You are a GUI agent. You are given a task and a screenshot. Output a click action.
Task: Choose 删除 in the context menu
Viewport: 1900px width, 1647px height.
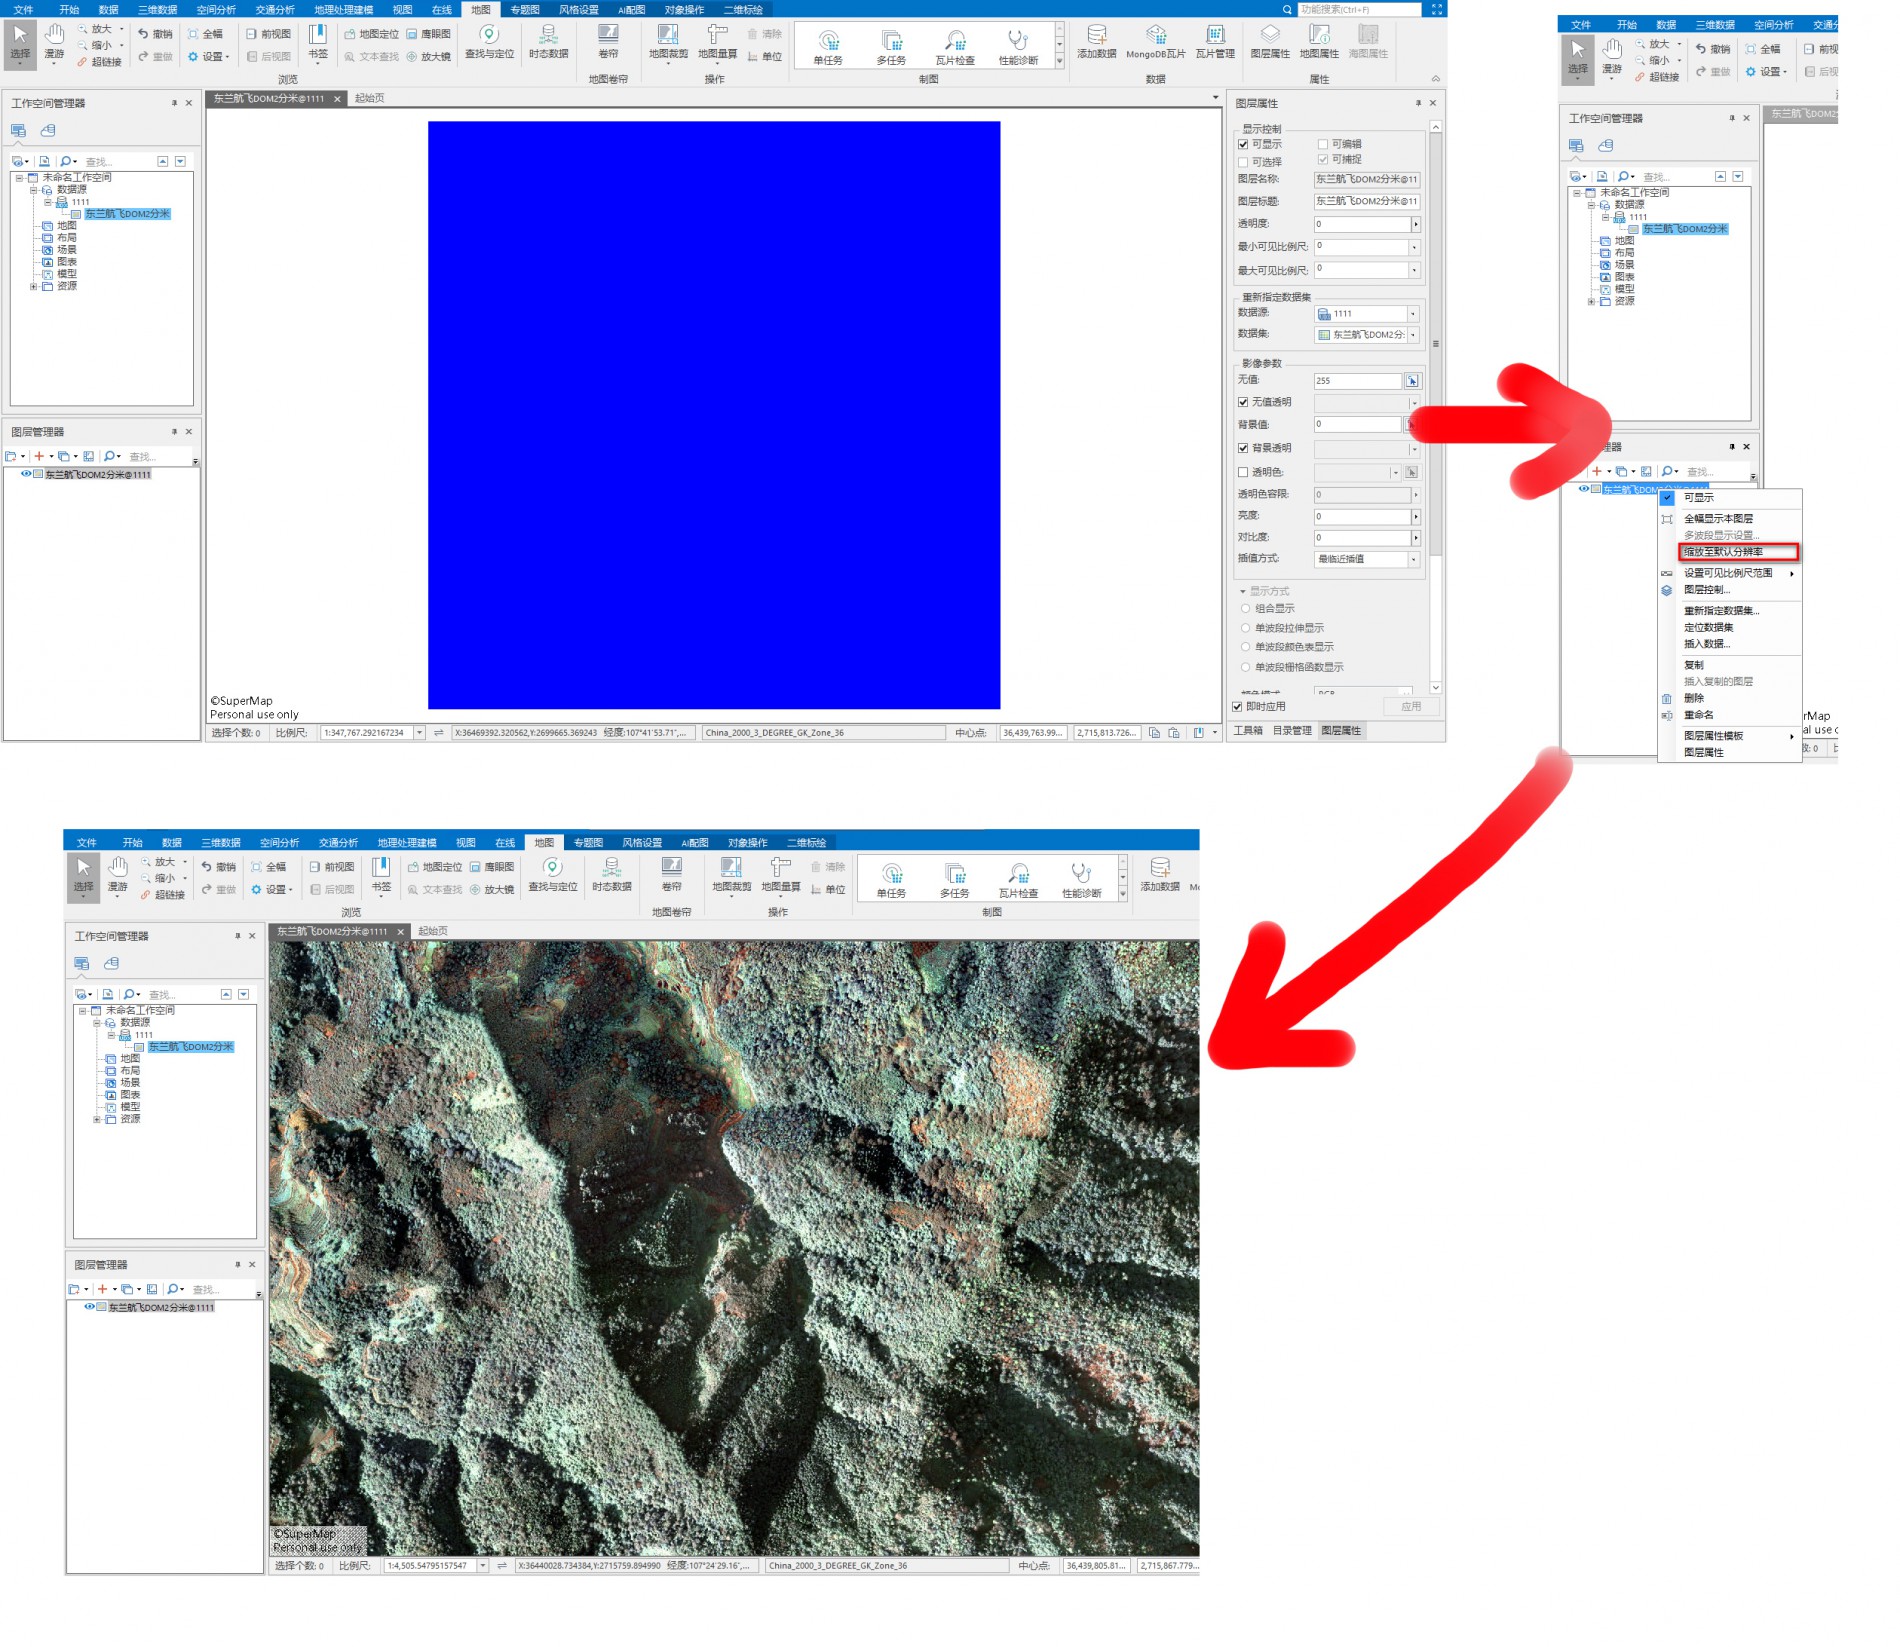point(1693,698)
